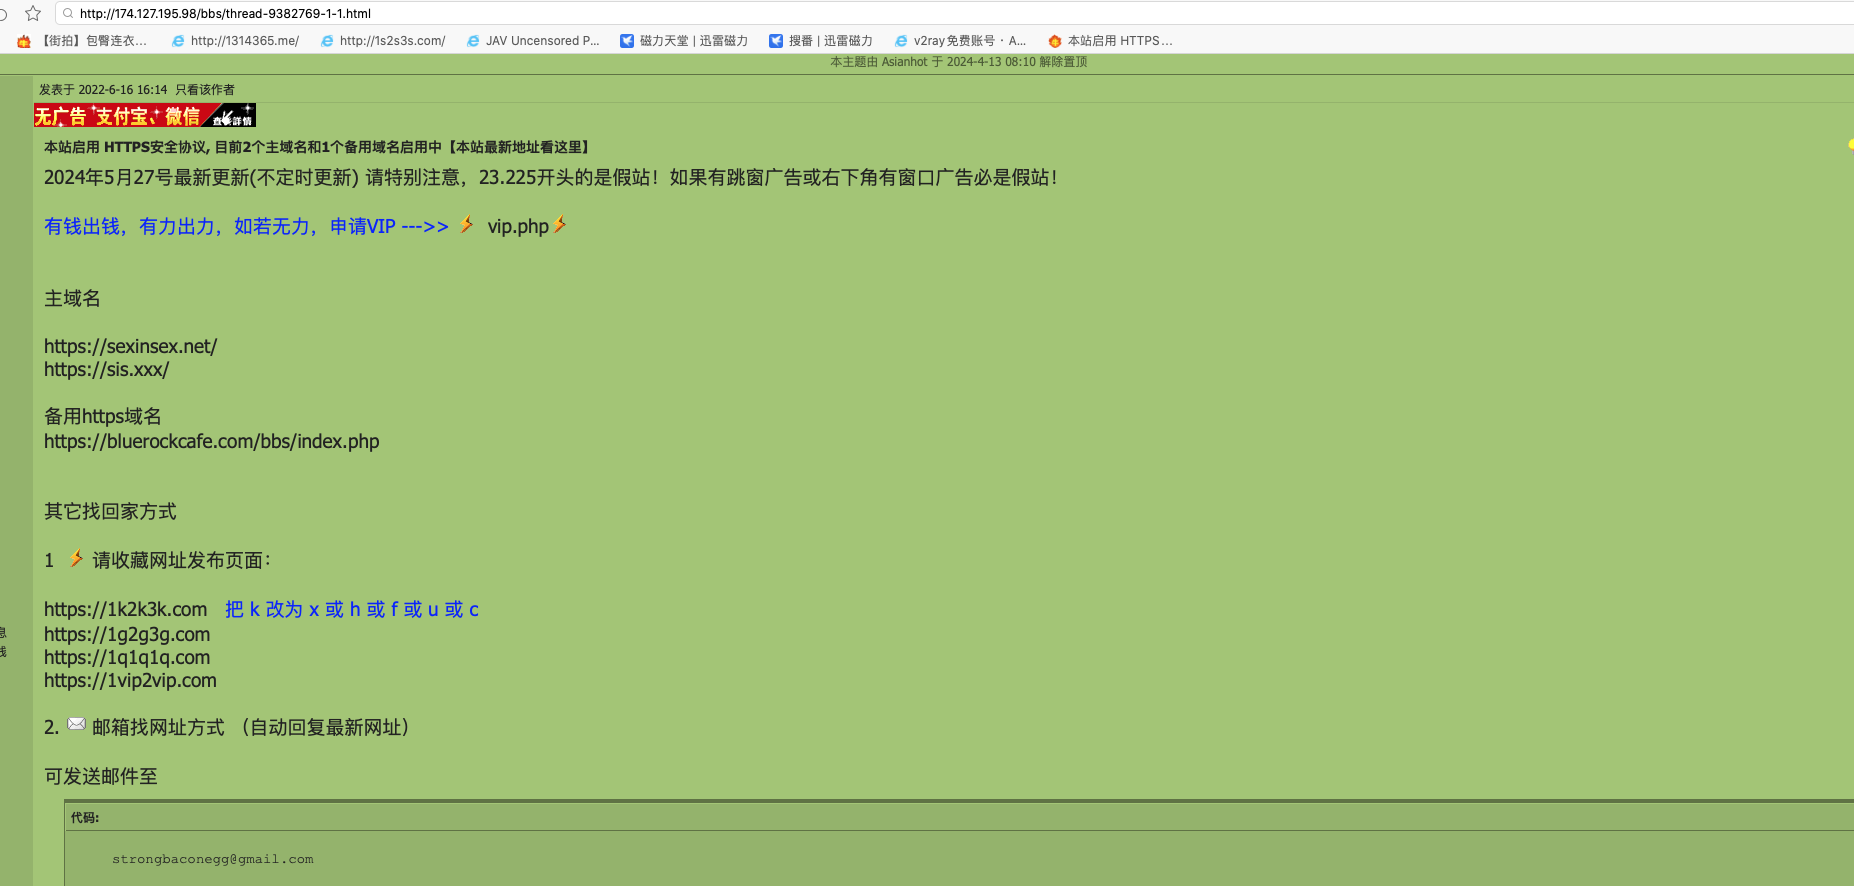Click the 本站启用 HTTPS bookmark favicon

pyautogui.click(x=1055, y=41)
